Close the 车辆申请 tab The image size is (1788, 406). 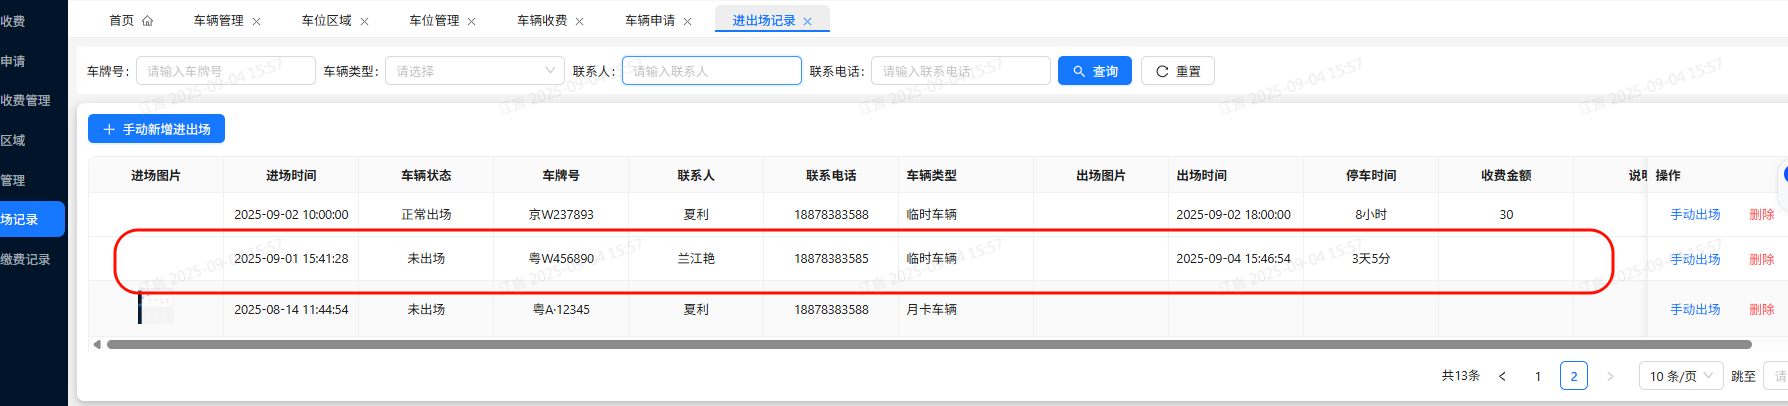click(x=687, y=21)
